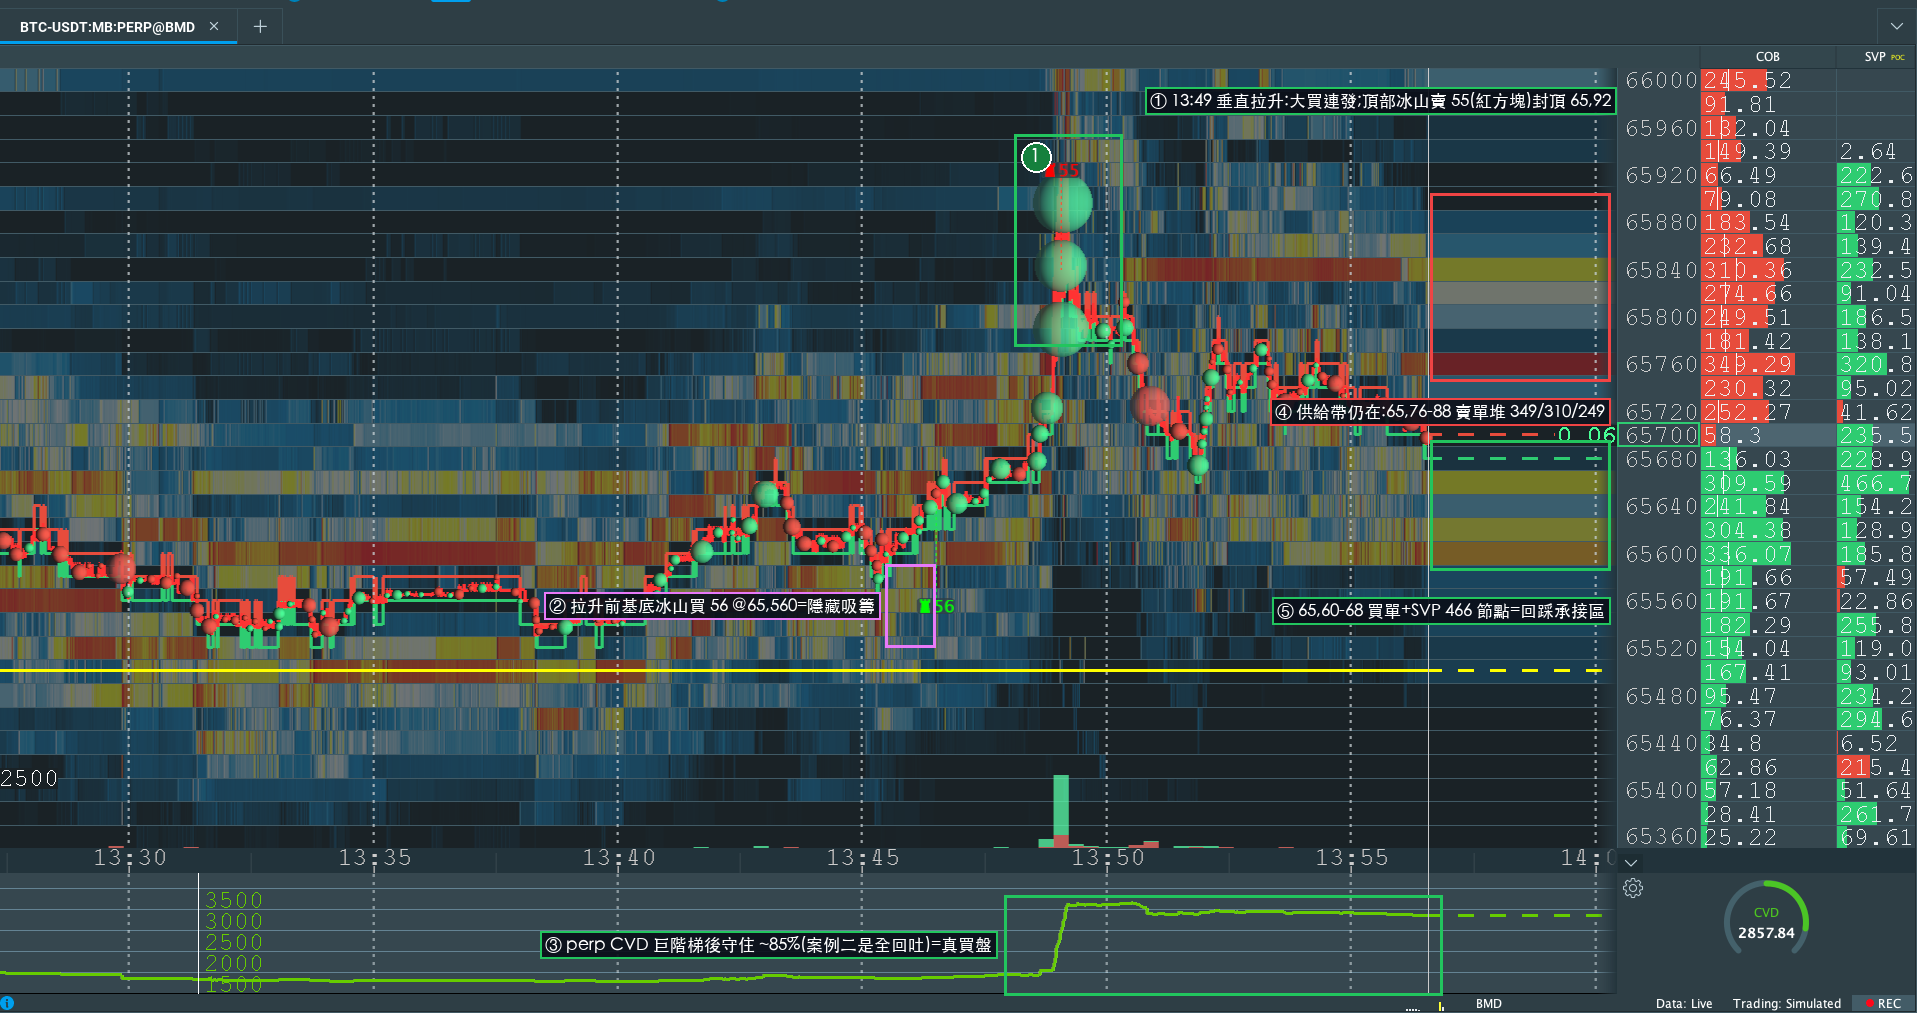Click price level 65480
Image resolution: width=1917 pixels, height=1013 pixels.
coord(1661,696)
